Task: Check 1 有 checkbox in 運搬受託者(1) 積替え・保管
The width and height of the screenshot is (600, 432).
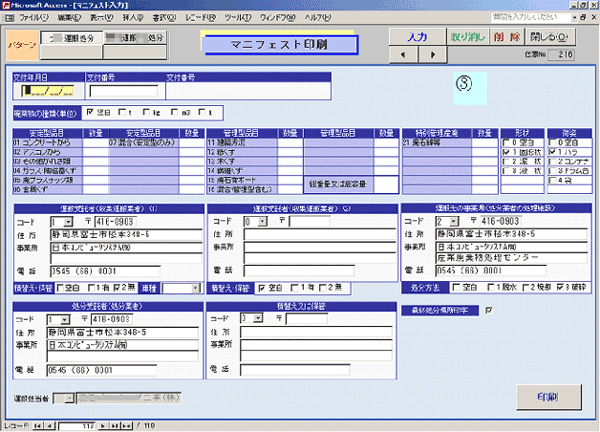Action: 91,287
